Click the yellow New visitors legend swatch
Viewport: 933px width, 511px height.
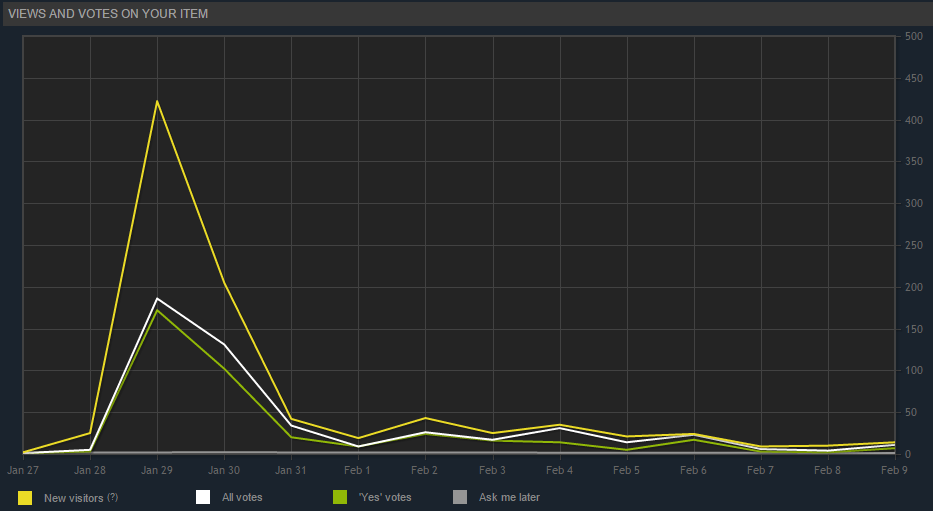(25, 498)
